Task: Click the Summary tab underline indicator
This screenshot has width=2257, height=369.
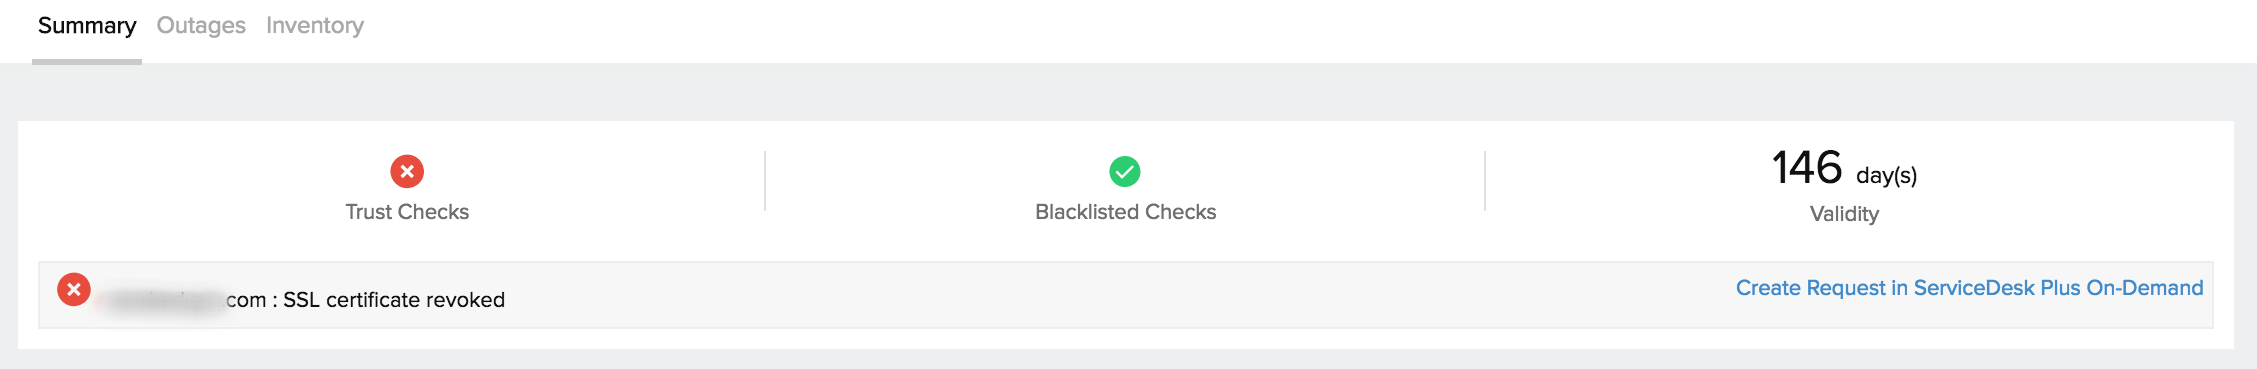Action: pos(87,62)
